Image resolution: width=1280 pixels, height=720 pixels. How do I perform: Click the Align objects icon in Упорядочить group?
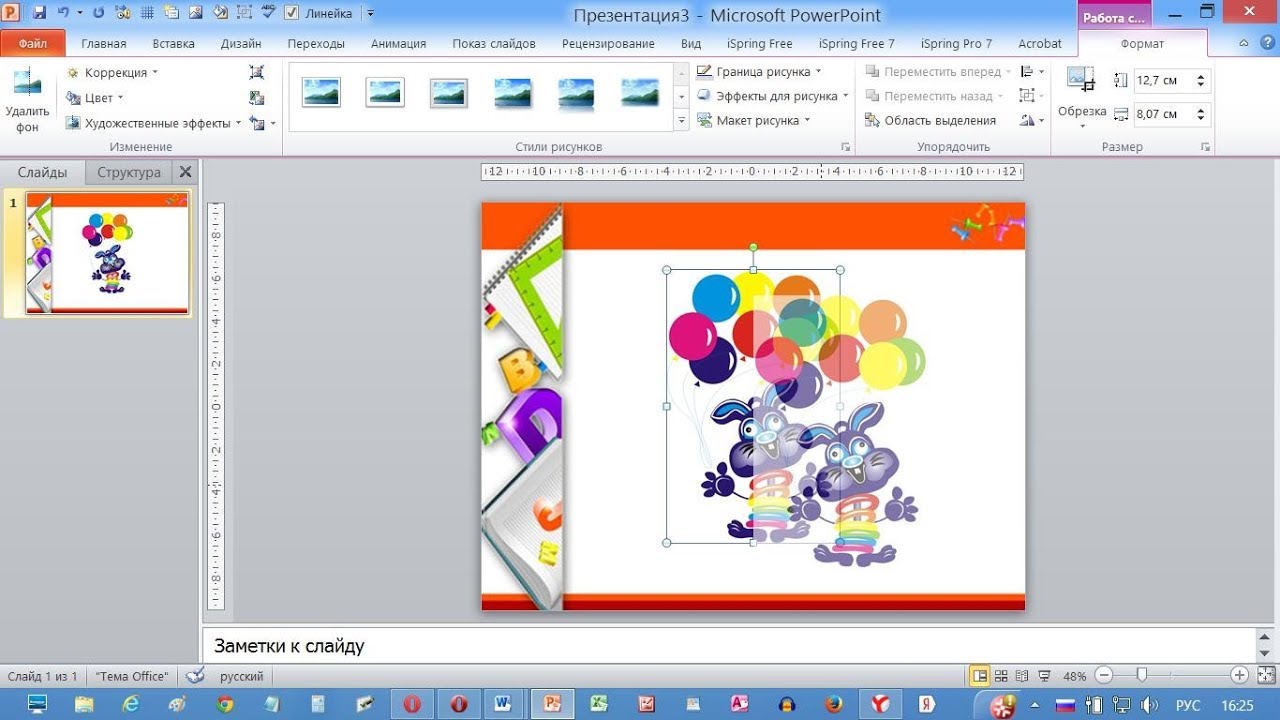[x=1026, y=72]
